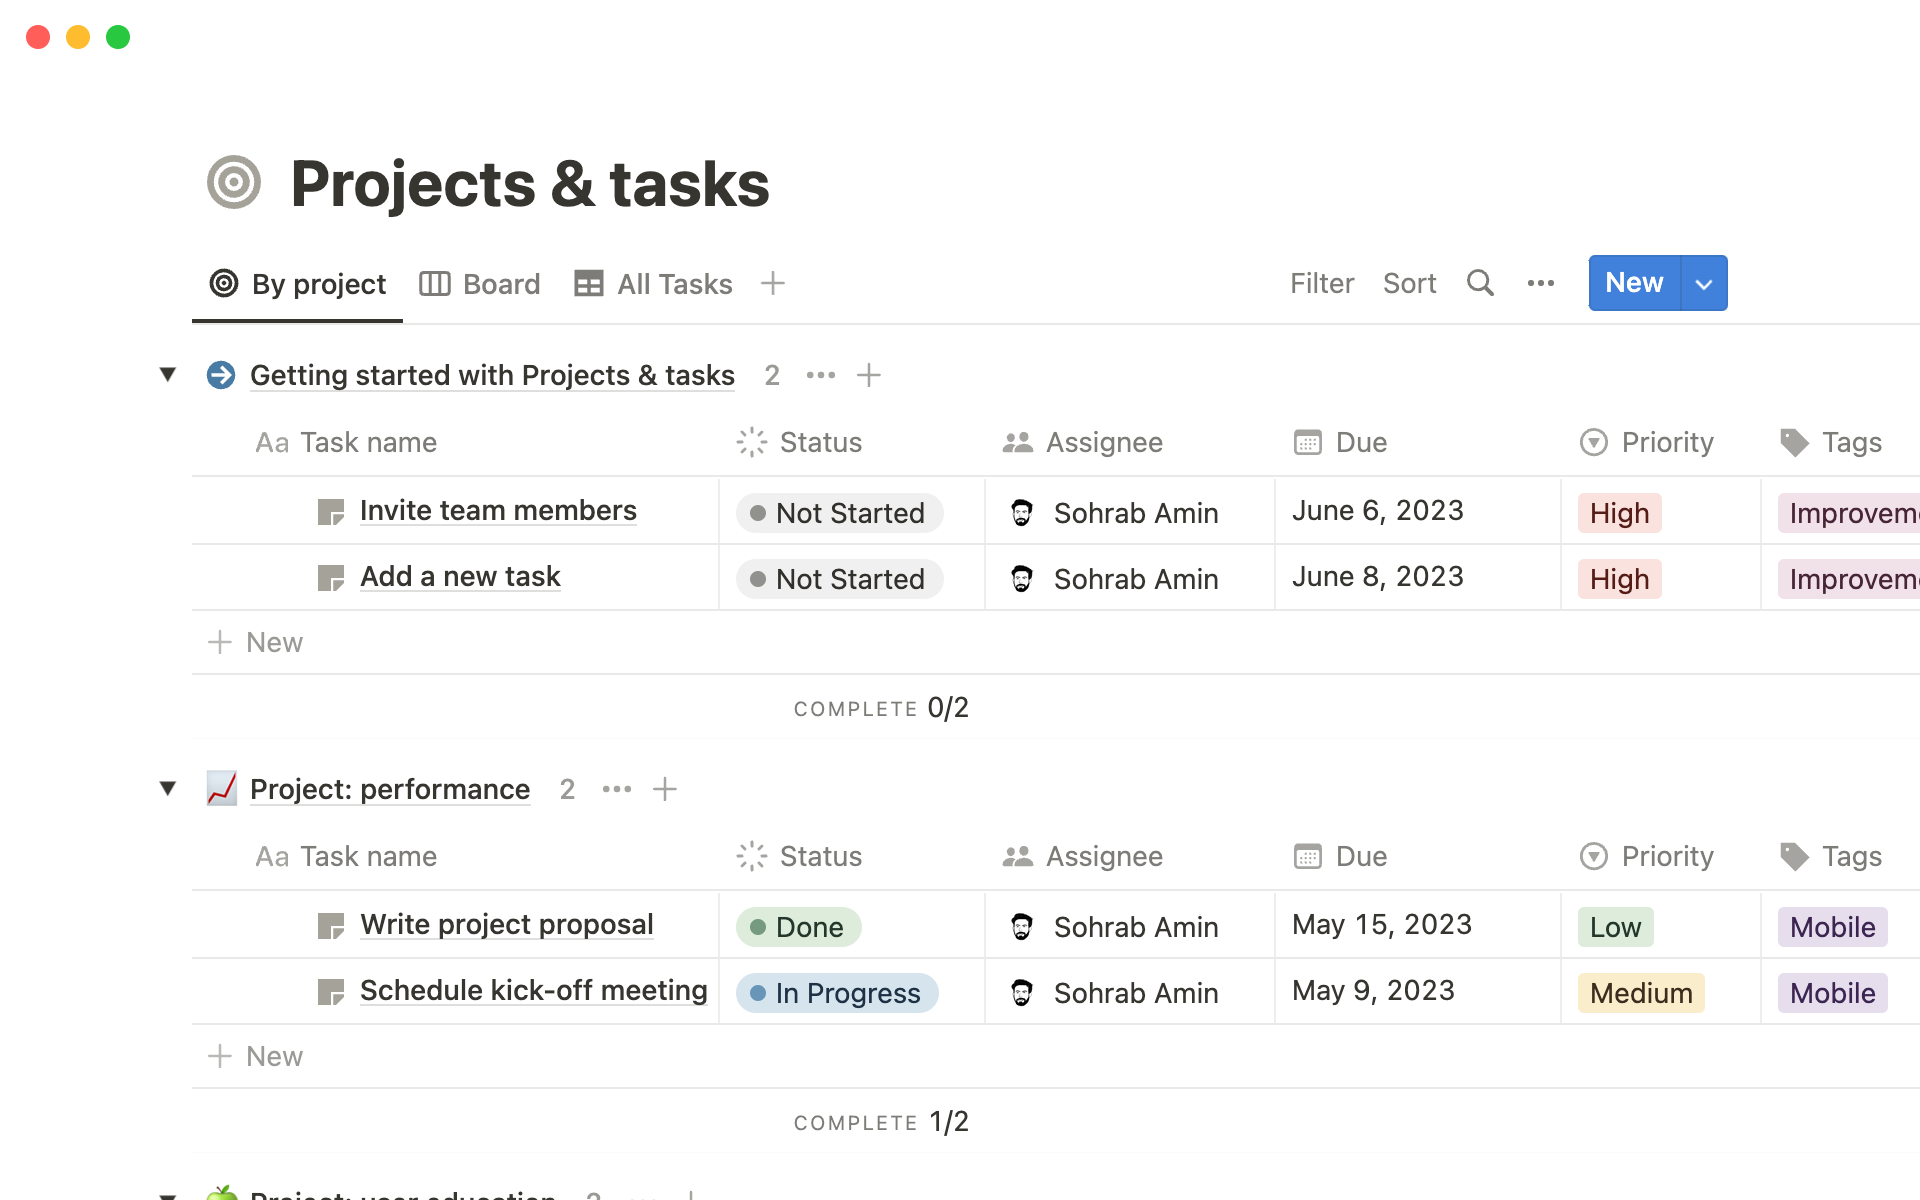Screen dimensions: 1920x1200
Task: Click the Sort button
Action: pos(1409,283)
